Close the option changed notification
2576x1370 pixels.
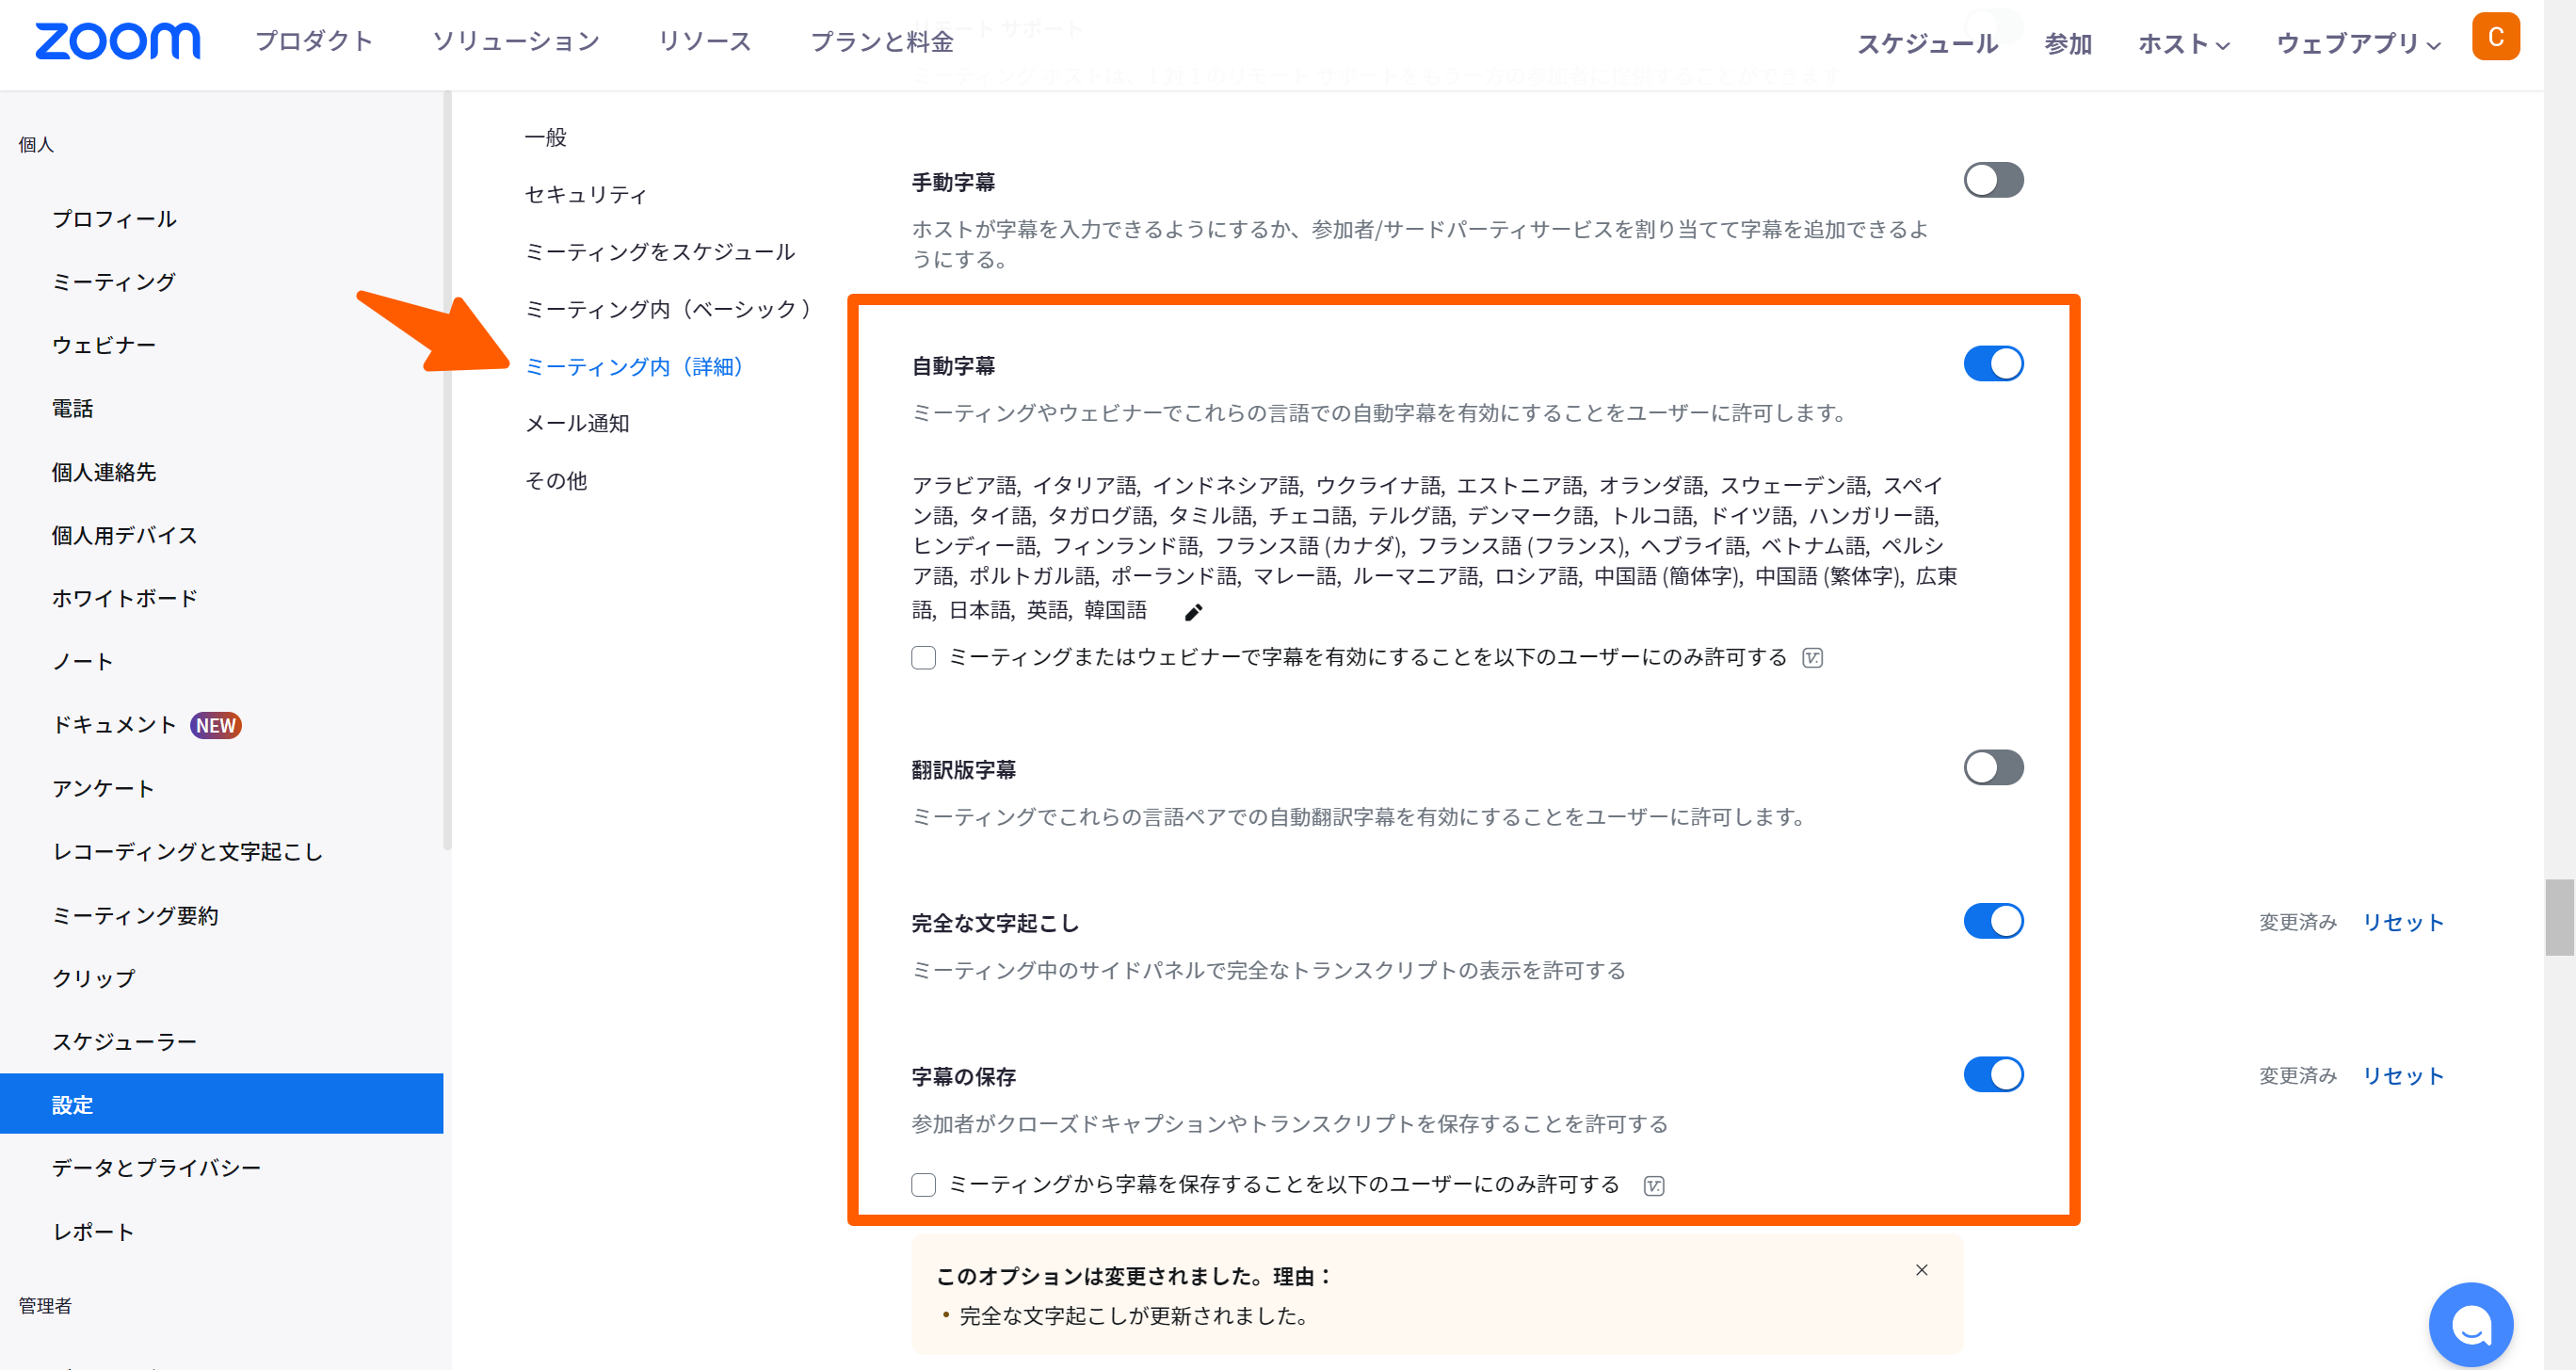(1921, 1270)
